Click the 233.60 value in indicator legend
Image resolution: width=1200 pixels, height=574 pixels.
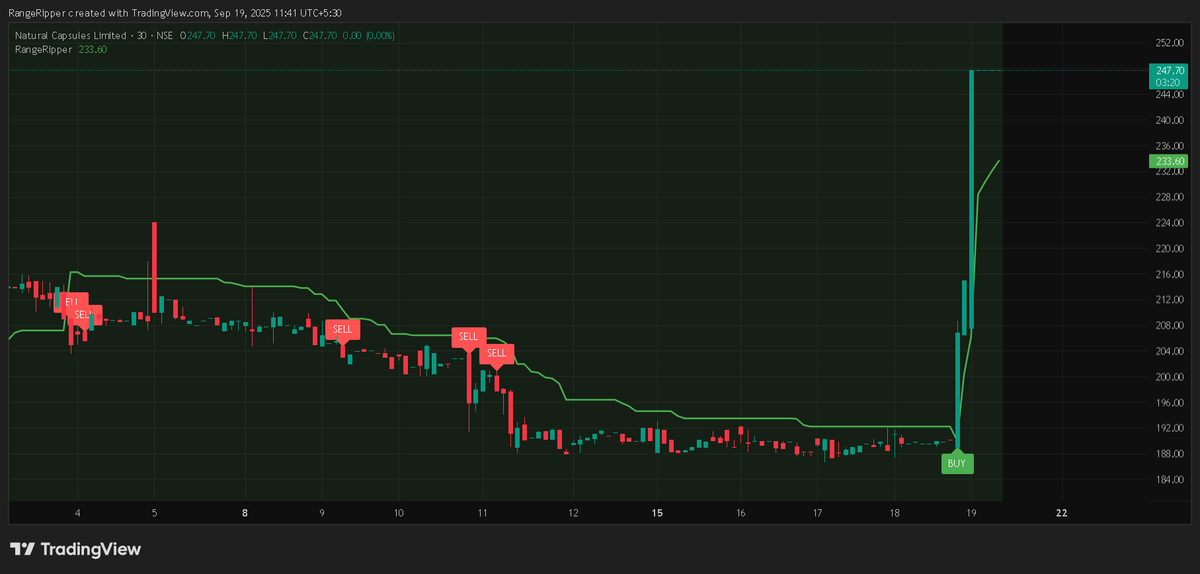(x=93, y=48)
